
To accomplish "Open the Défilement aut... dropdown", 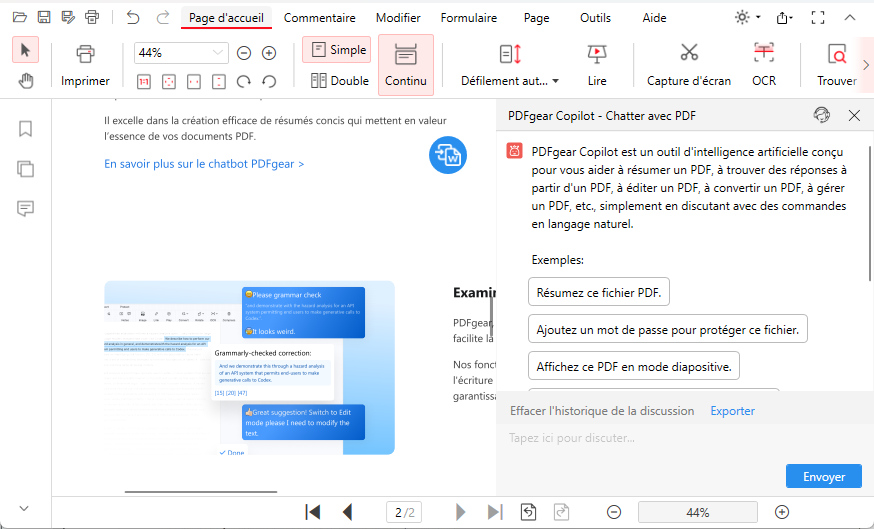I will 510,65.
